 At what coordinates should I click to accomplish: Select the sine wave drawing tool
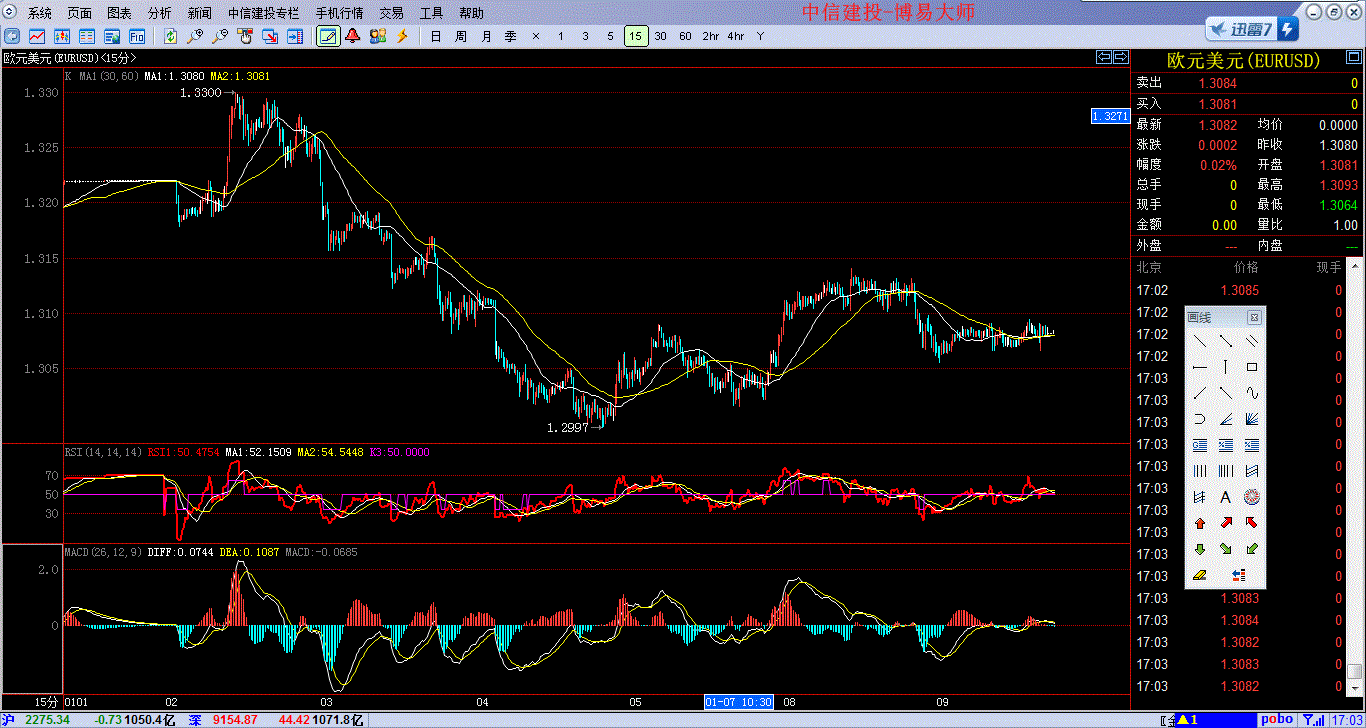1251,393
